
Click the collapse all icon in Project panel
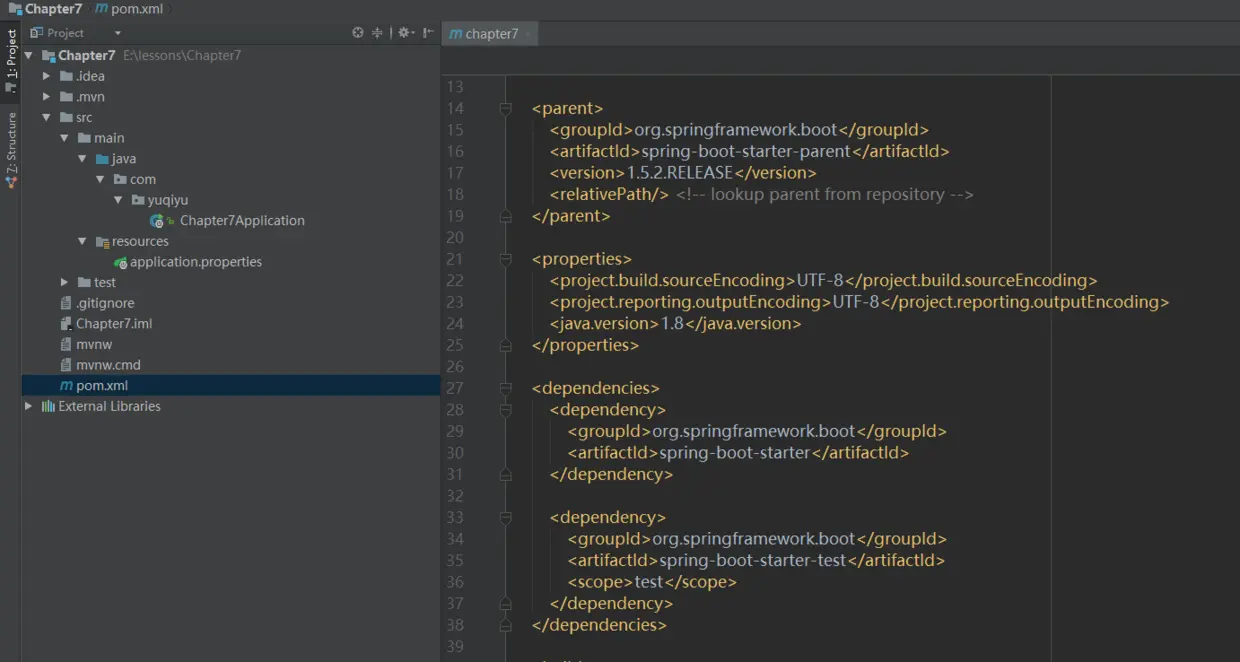coord(377,33)
